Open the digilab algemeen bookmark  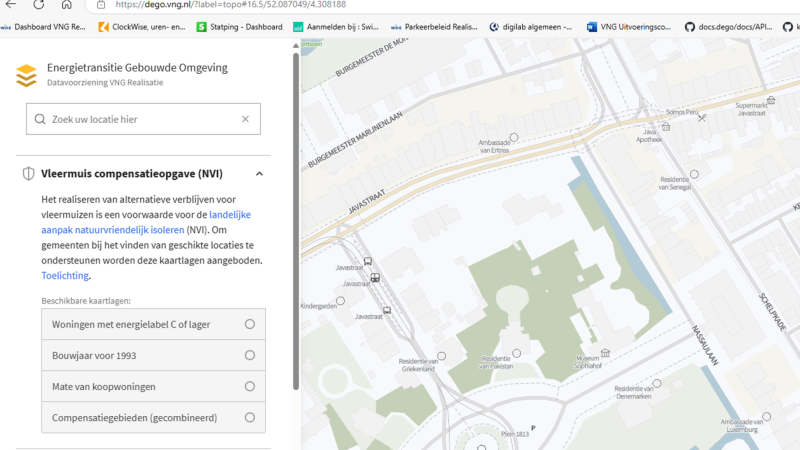(x=531, y=27)
